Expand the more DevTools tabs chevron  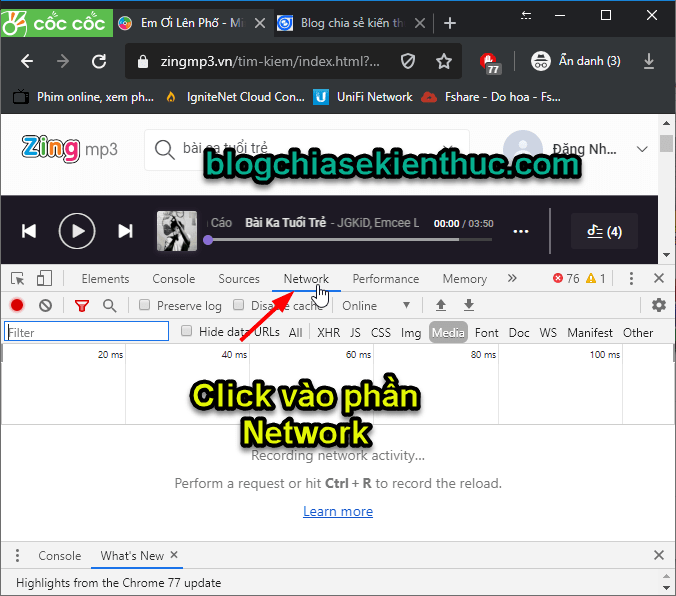click(512, 279)
